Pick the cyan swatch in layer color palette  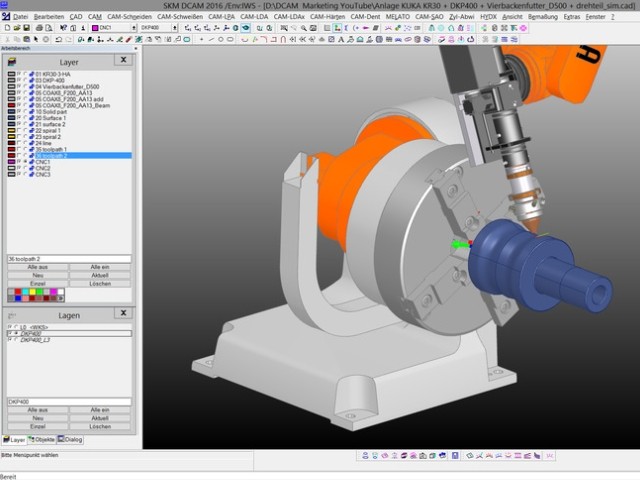(x=25, y=292)
